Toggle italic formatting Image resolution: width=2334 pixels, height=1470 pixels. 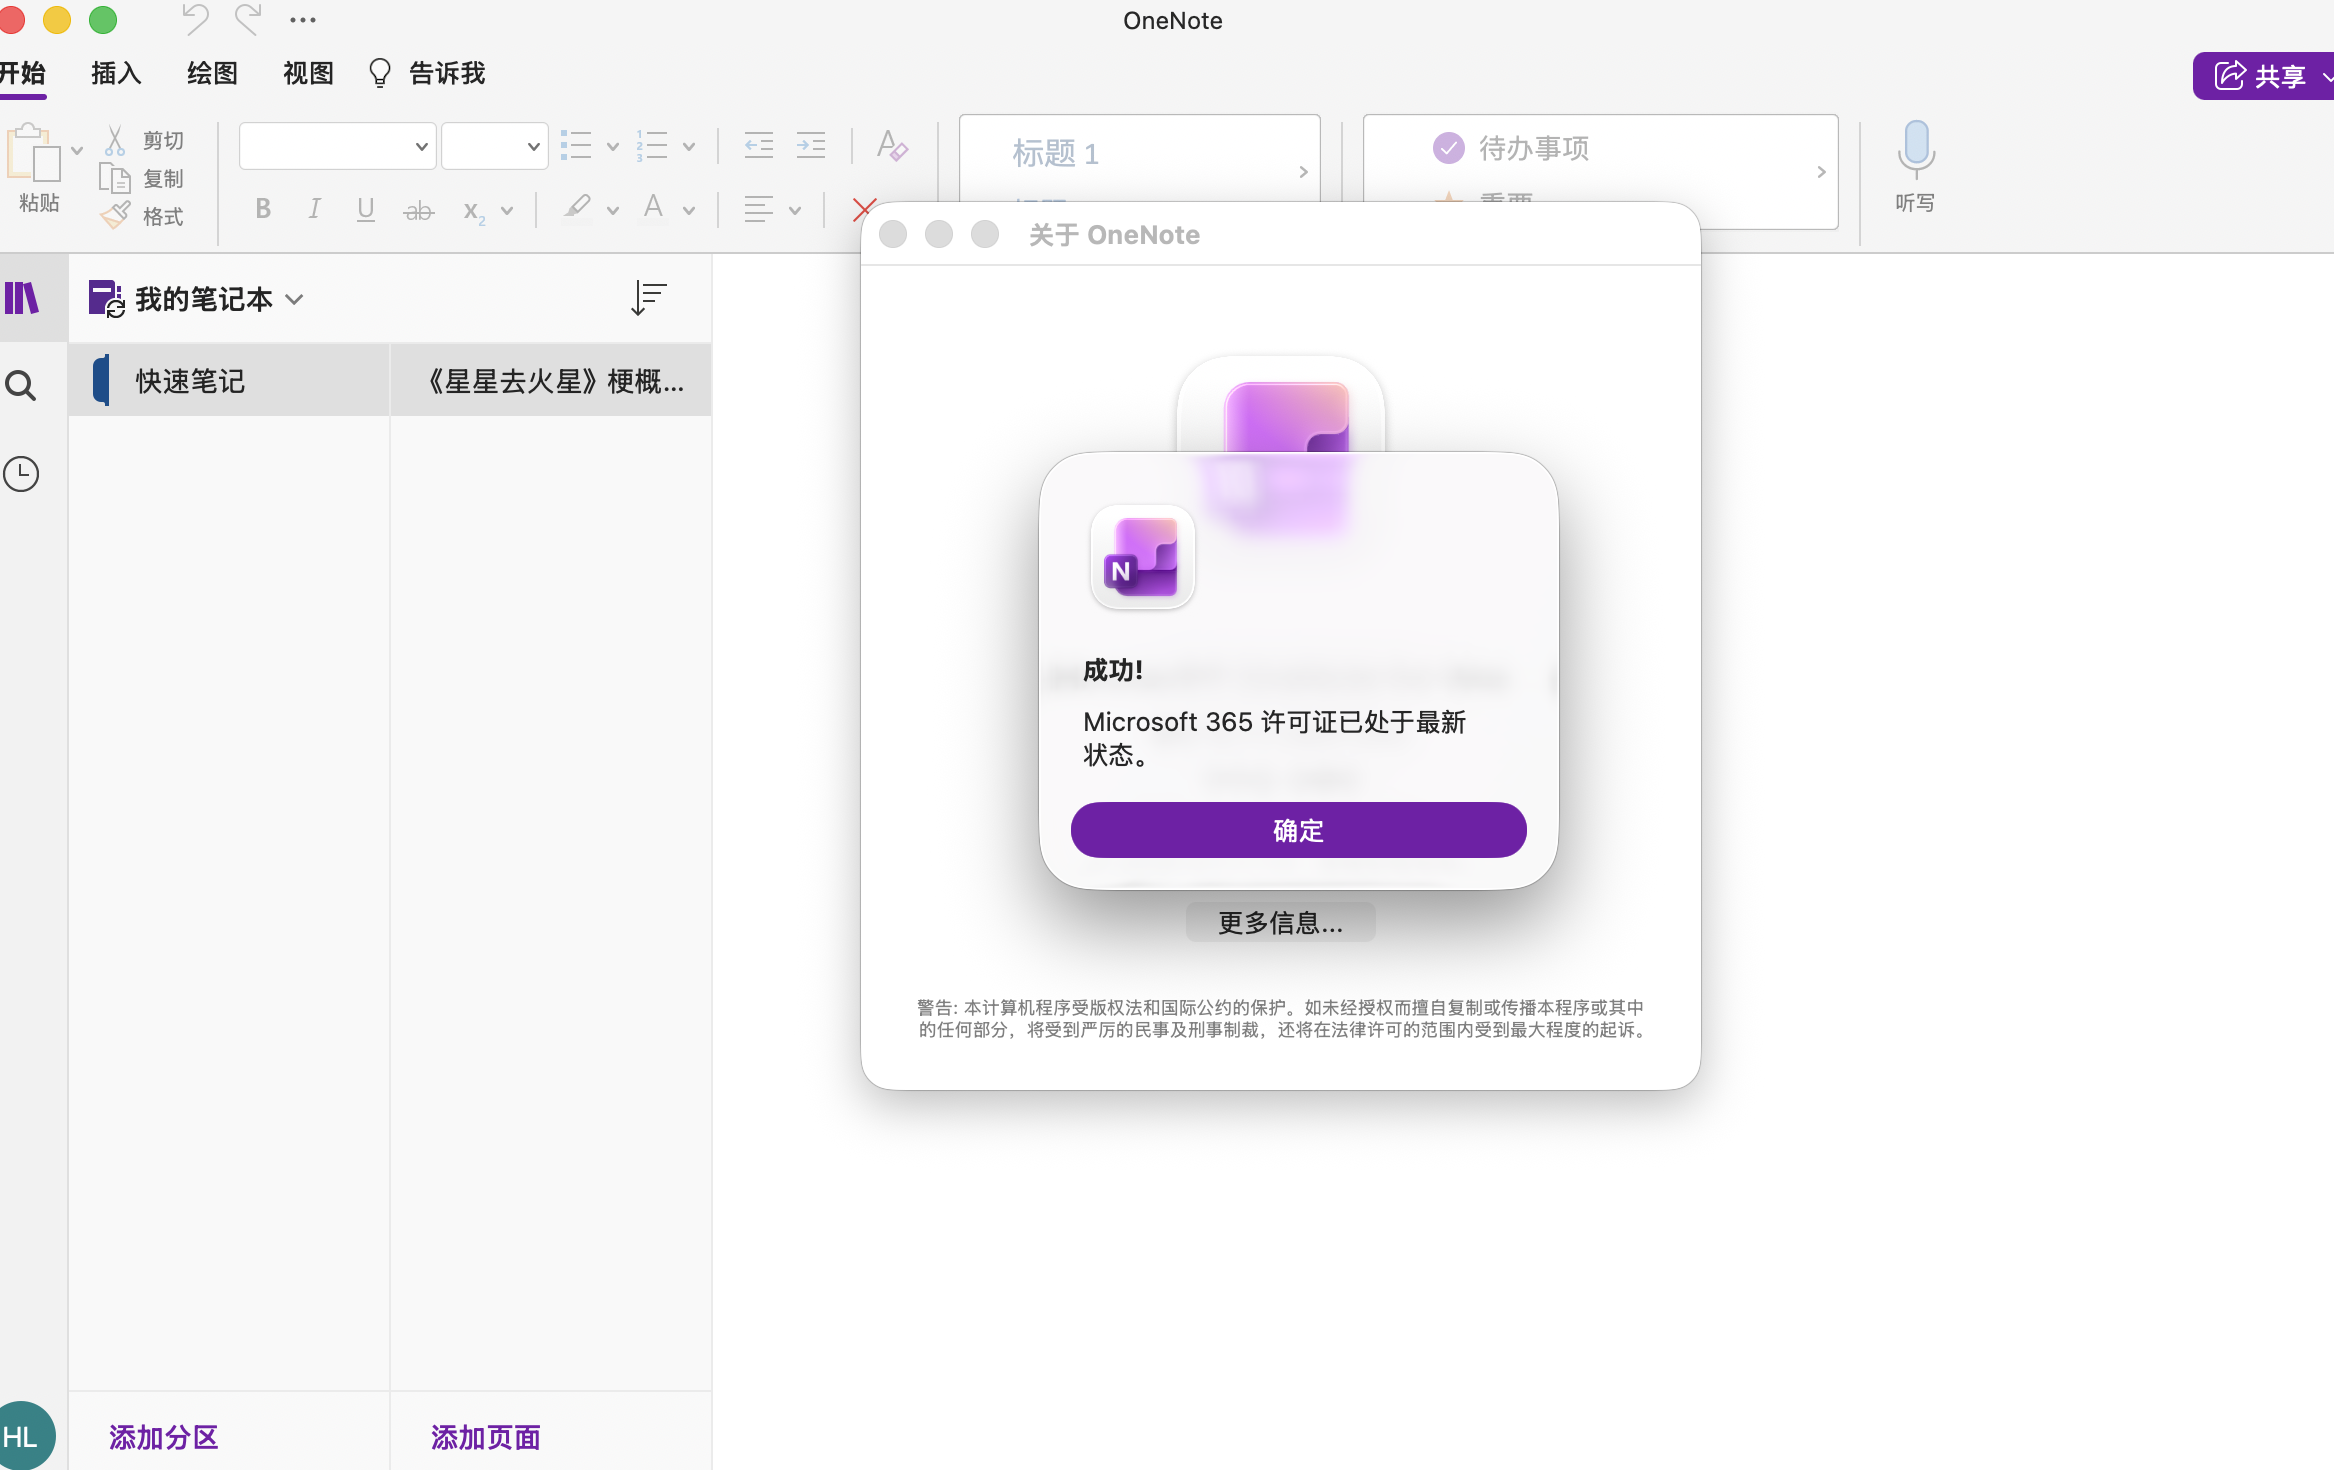coord(314,209)
